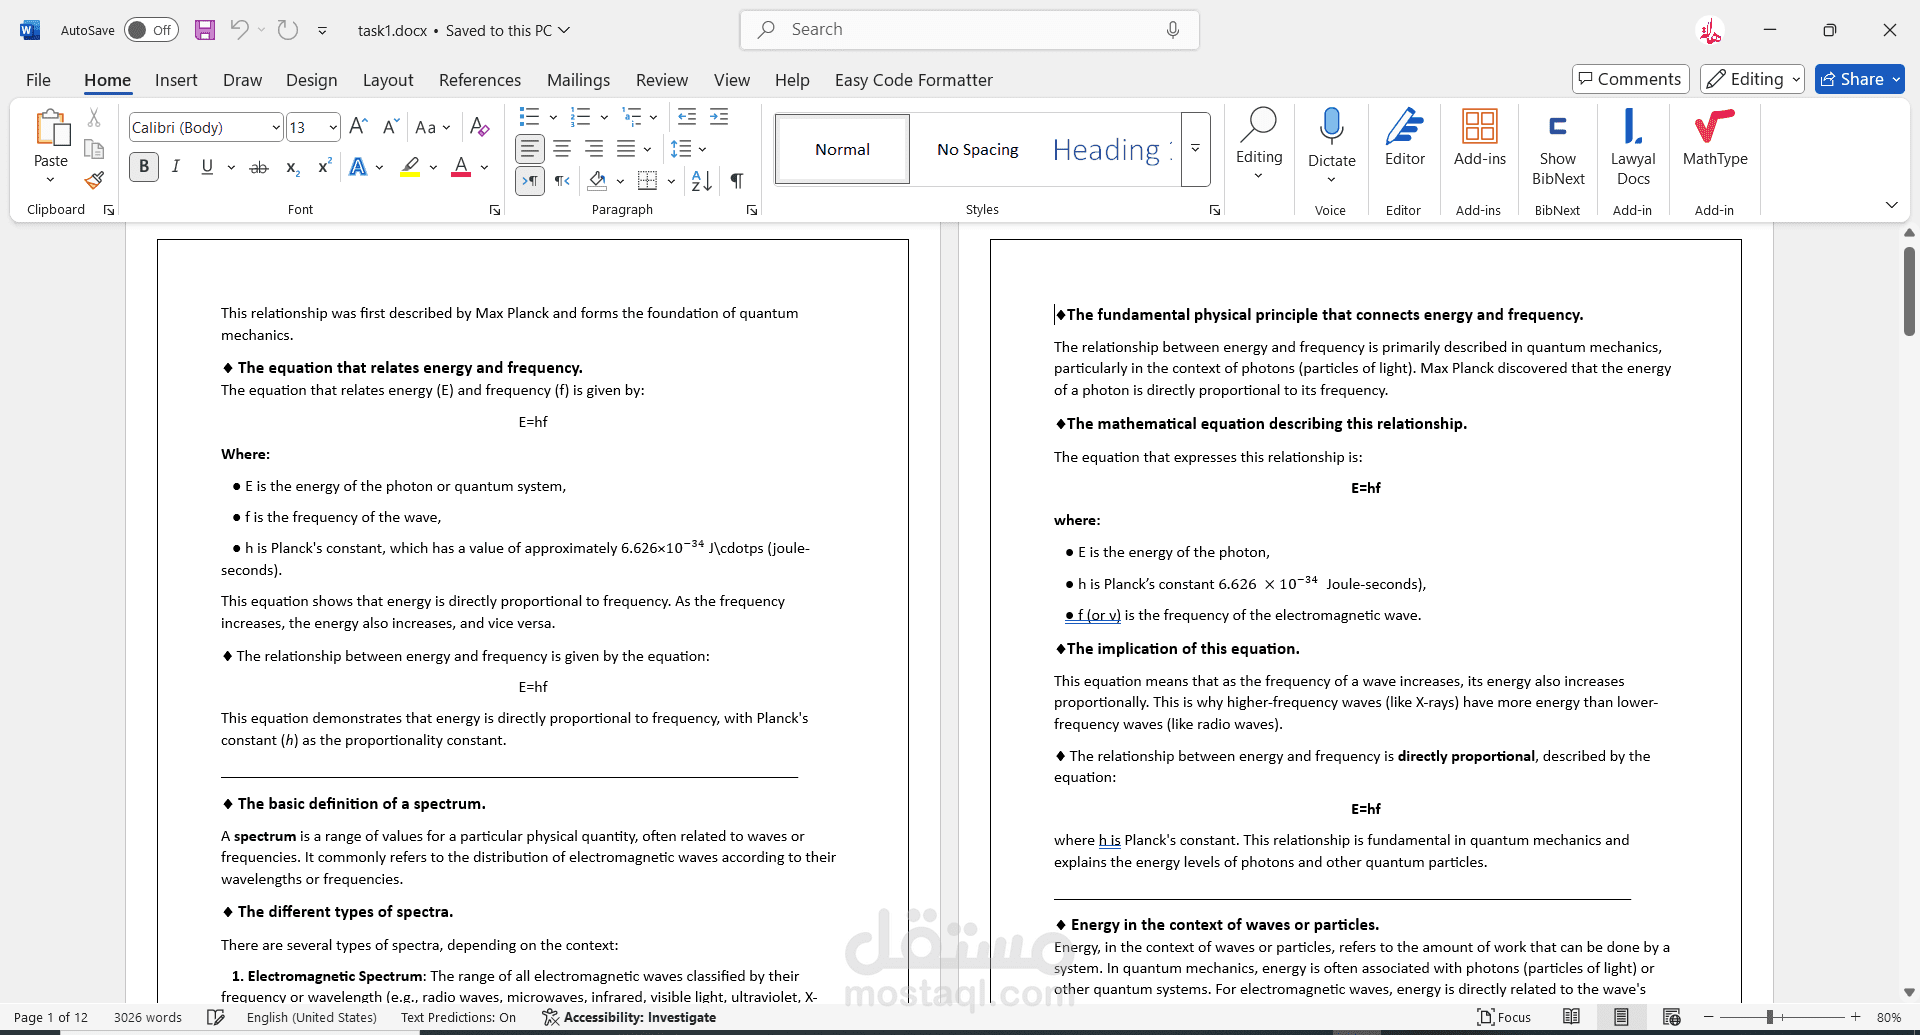
Task: Open the References tab
Action: pos(479,80)
